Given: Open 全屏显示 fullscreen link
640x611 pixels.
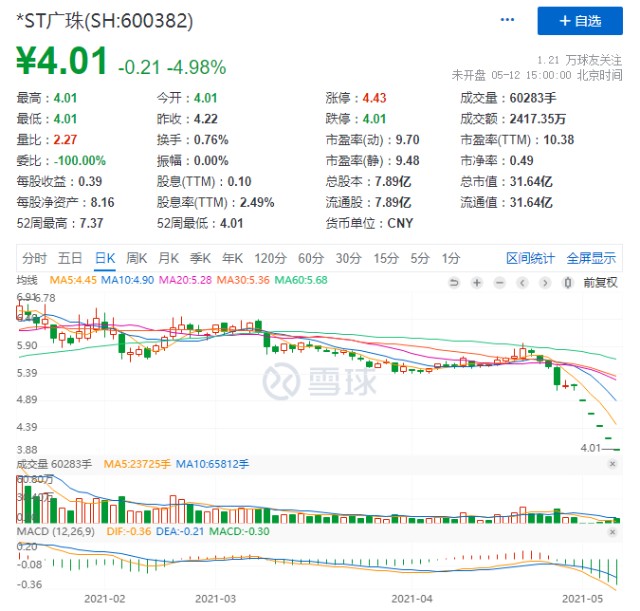Looking at the screenshot, I should click(591, 258).
